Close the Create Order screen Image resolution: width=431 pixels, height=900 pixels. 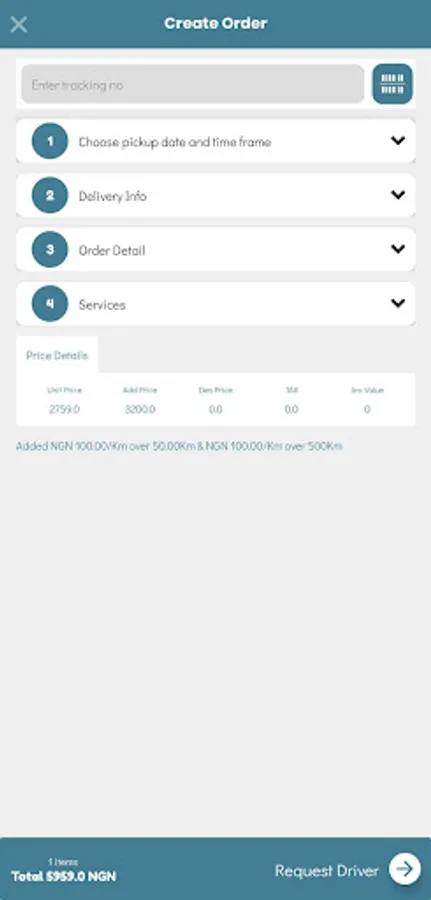coord(19,24)
